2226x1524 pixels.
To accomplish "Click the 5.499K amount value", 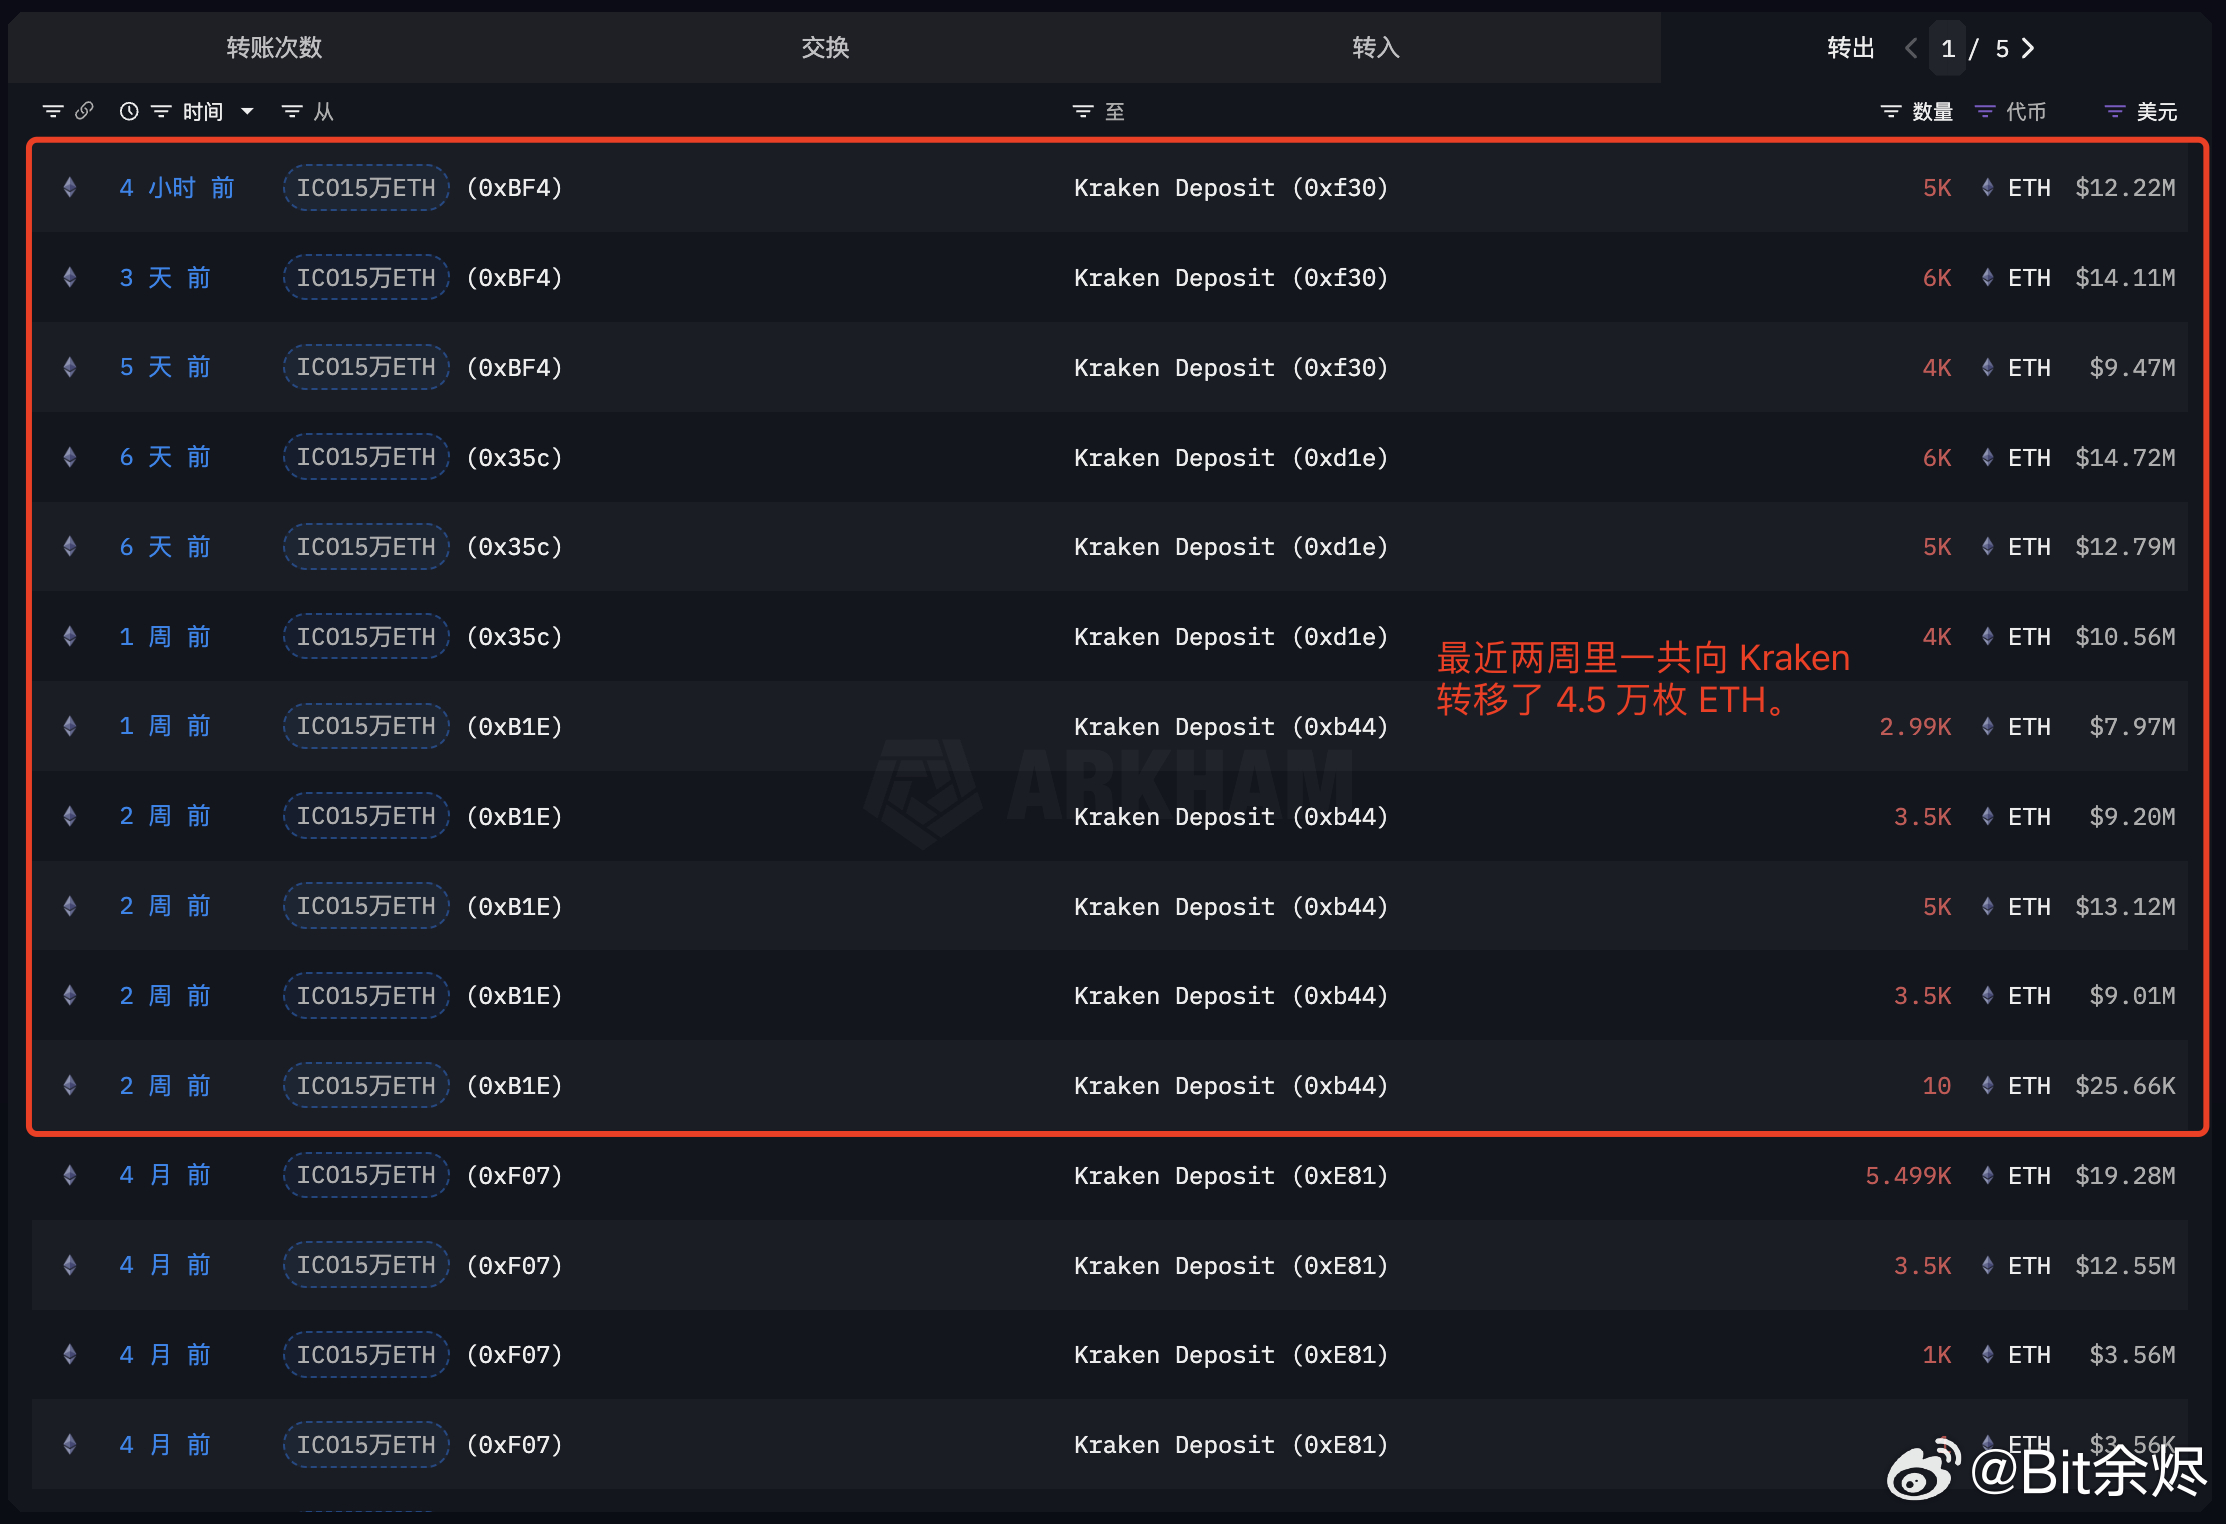I will pyautogui.click(x=1908, y=1175).
